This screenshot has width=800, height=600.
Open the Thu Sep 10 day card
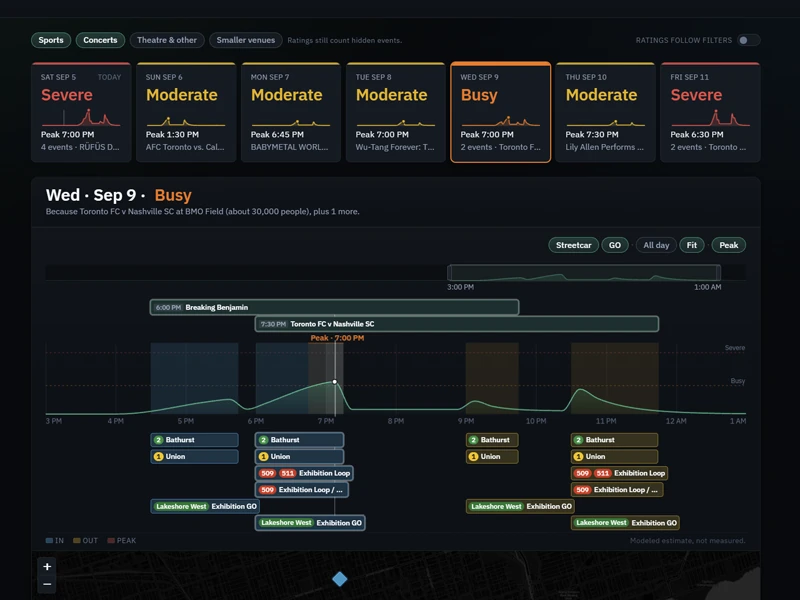pyautogui.click(x=606, y=112)
